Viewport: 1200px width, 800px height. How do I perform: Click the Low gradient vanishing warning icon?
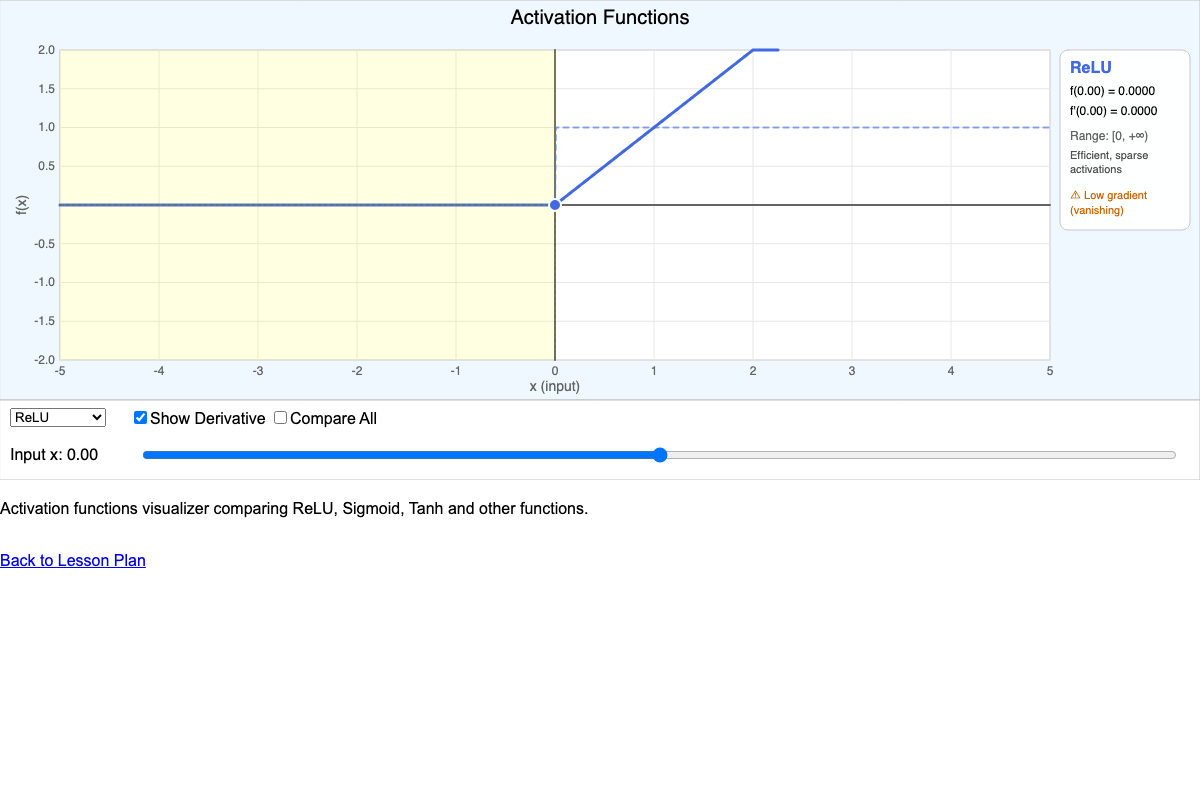(1077, 195)
